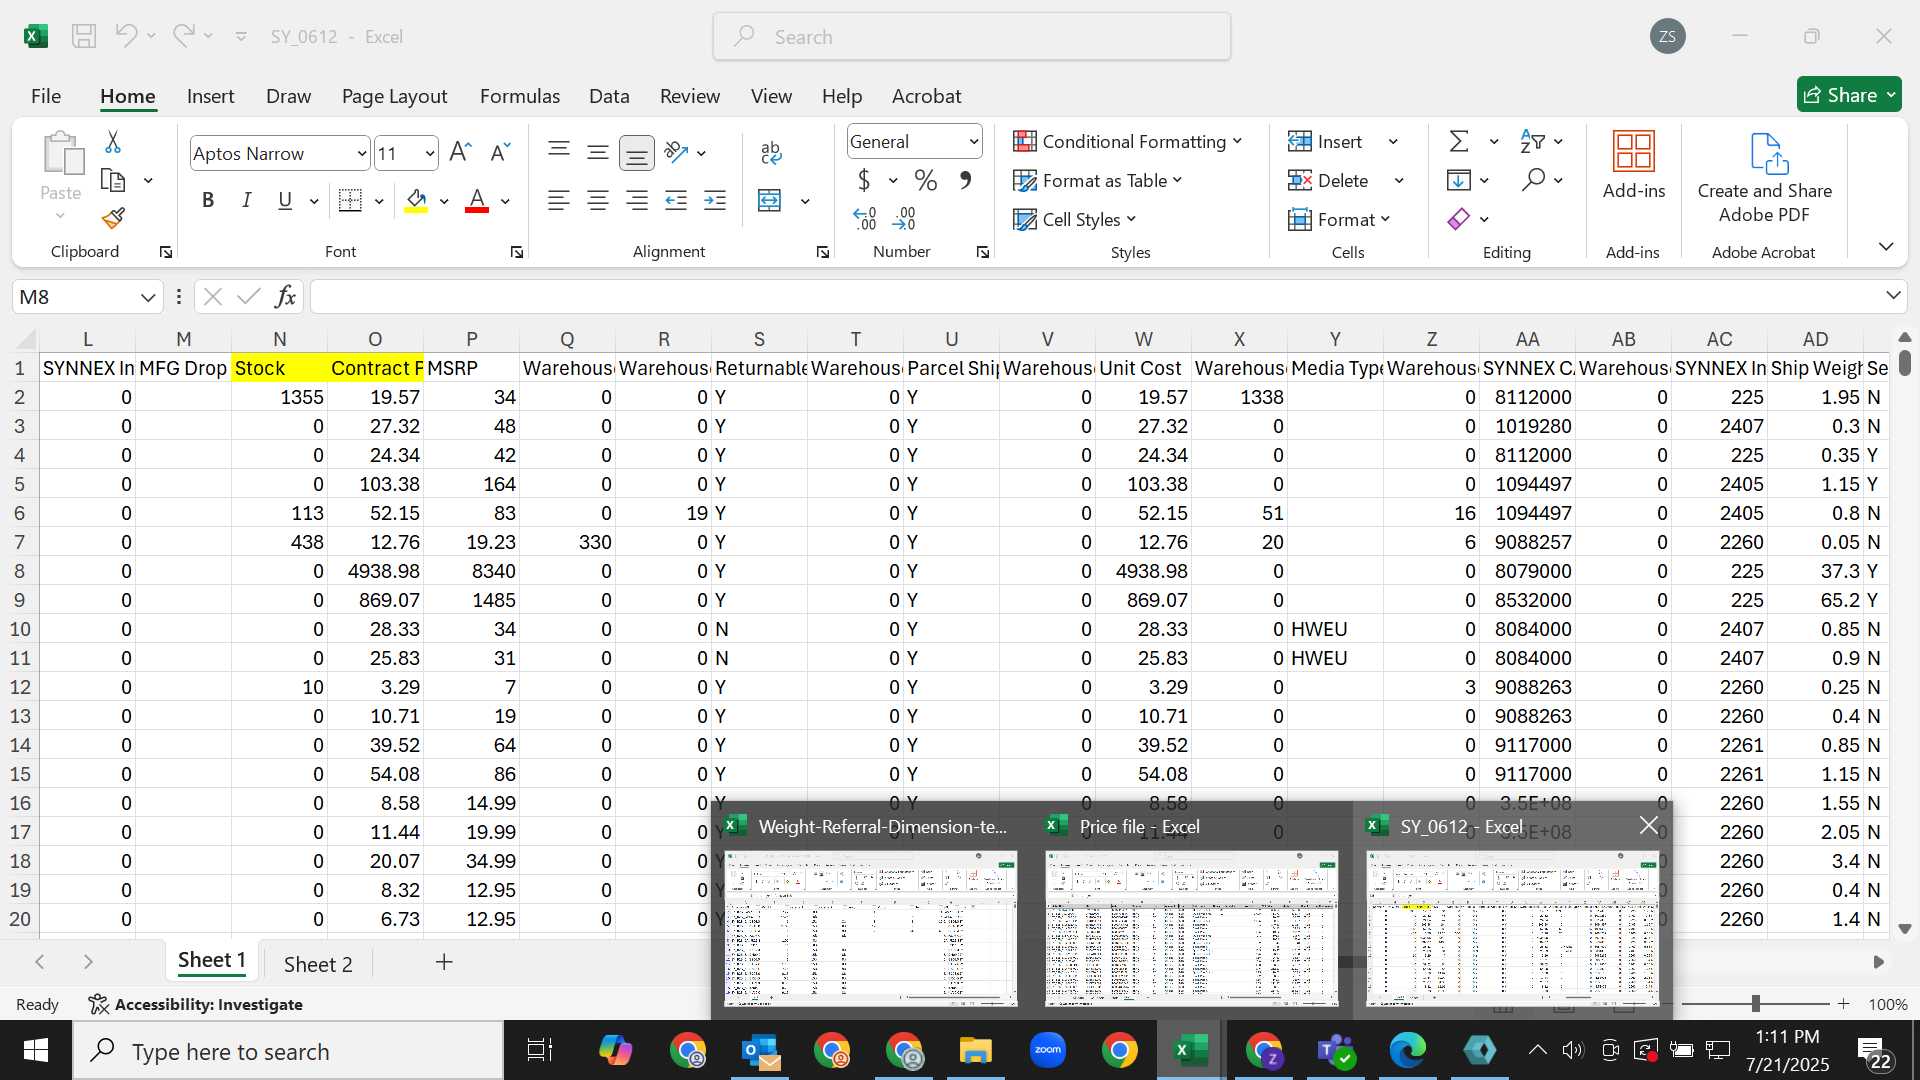Open the General number format dropdown
1920x1080 pixels.
(973, 142)
